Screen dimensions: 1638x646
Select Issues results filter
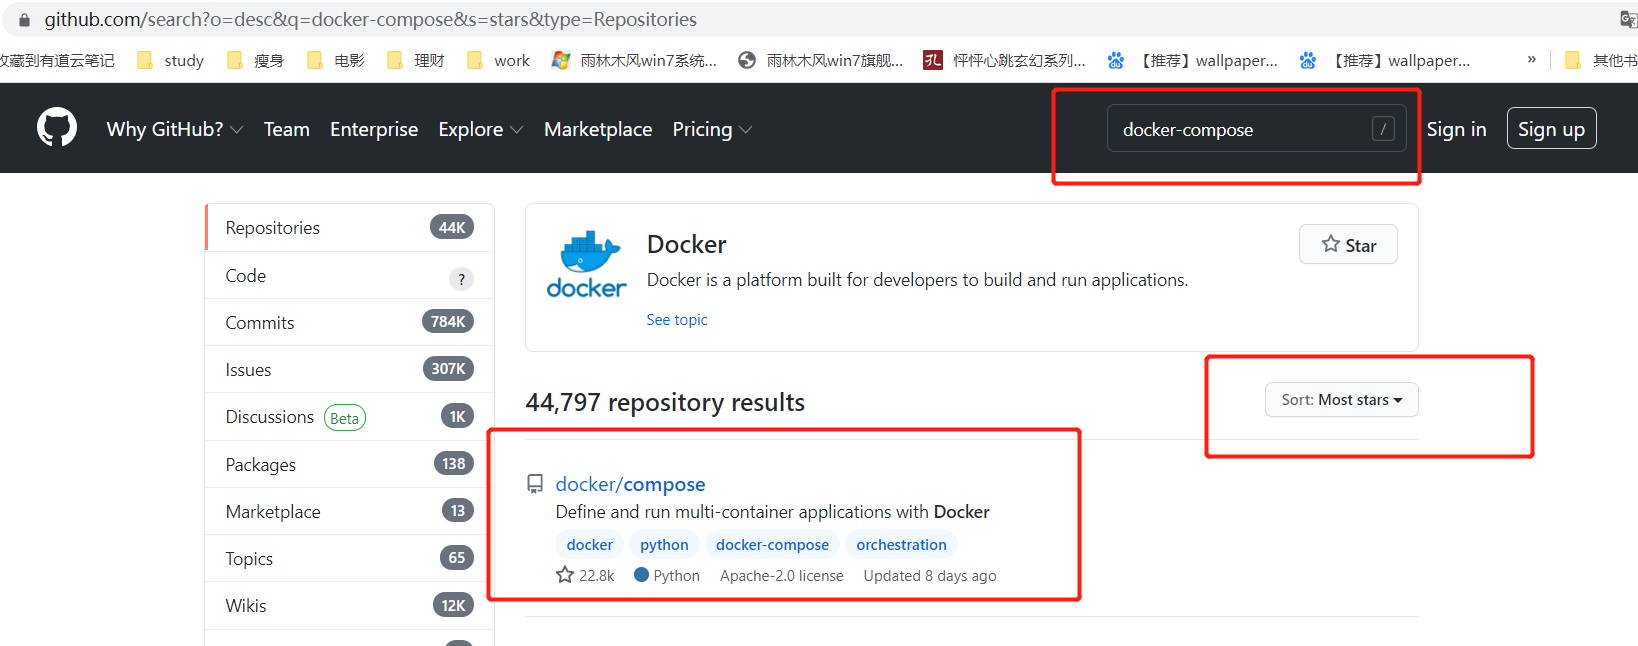click(350, 369)
